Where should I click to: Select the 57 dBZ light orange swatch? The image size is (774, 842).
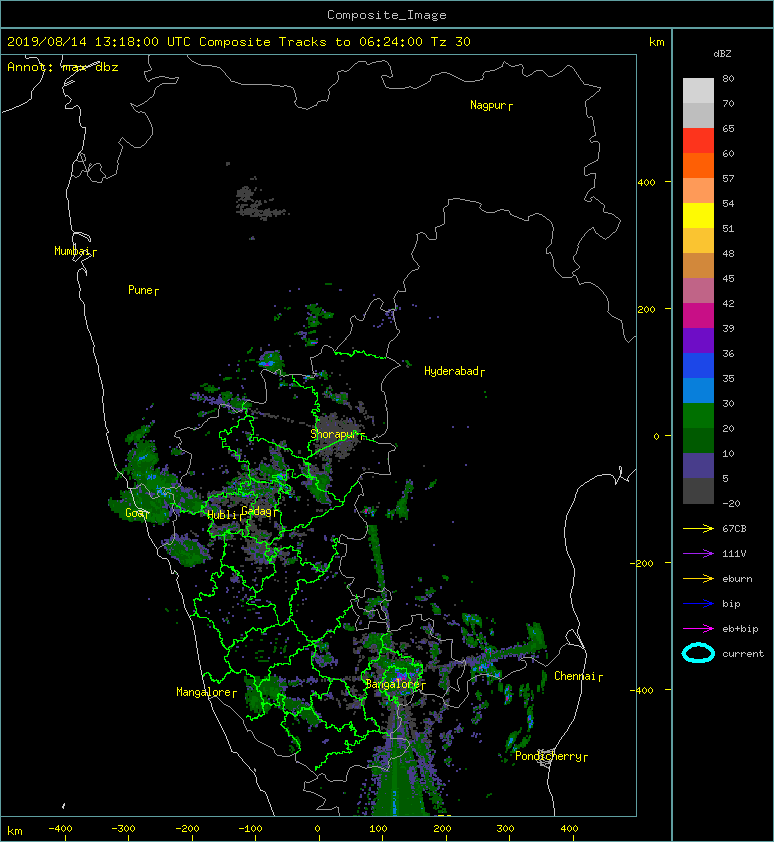click(x=698, y=190)
